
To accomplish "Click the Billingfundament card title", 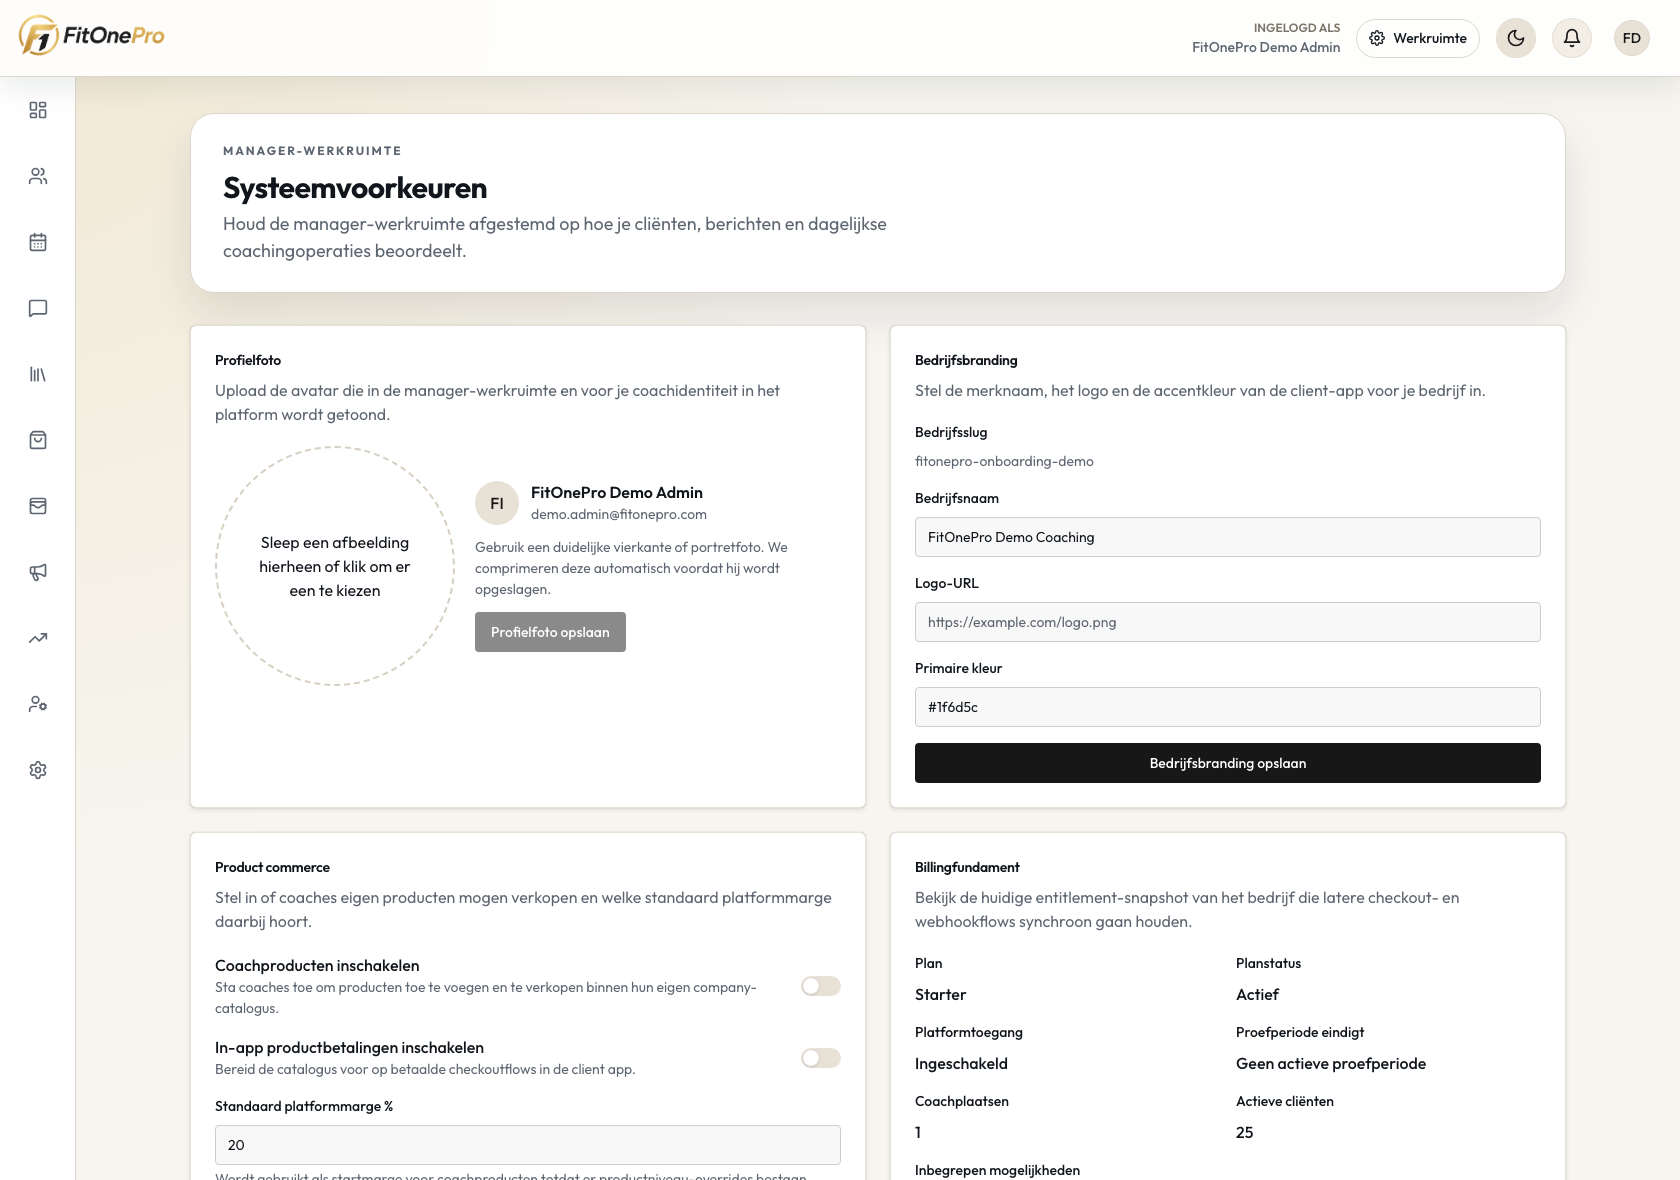I will coord(967,867).
